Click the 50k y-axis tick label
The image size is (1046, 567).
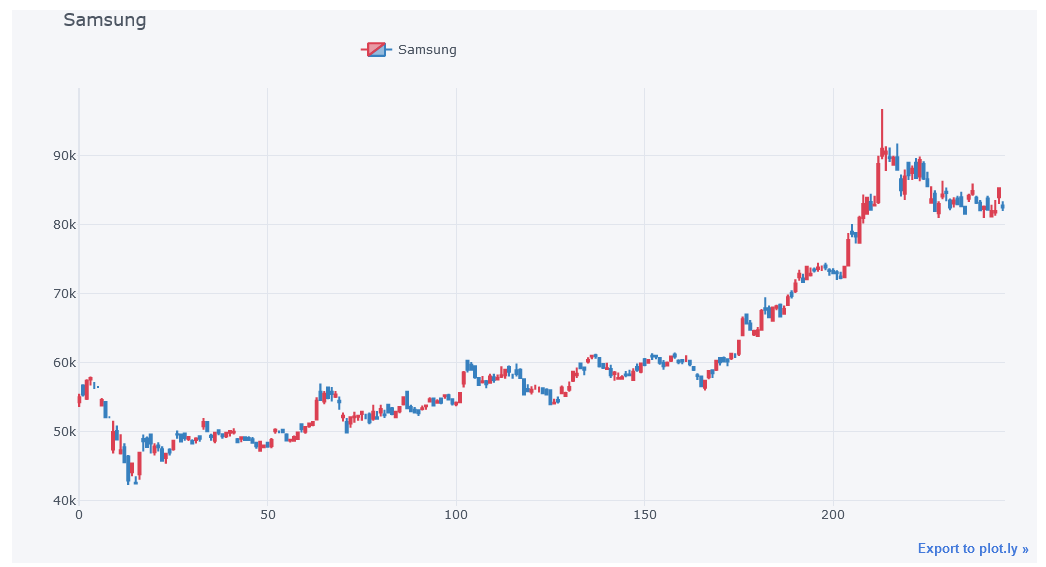tap(65, 432)
